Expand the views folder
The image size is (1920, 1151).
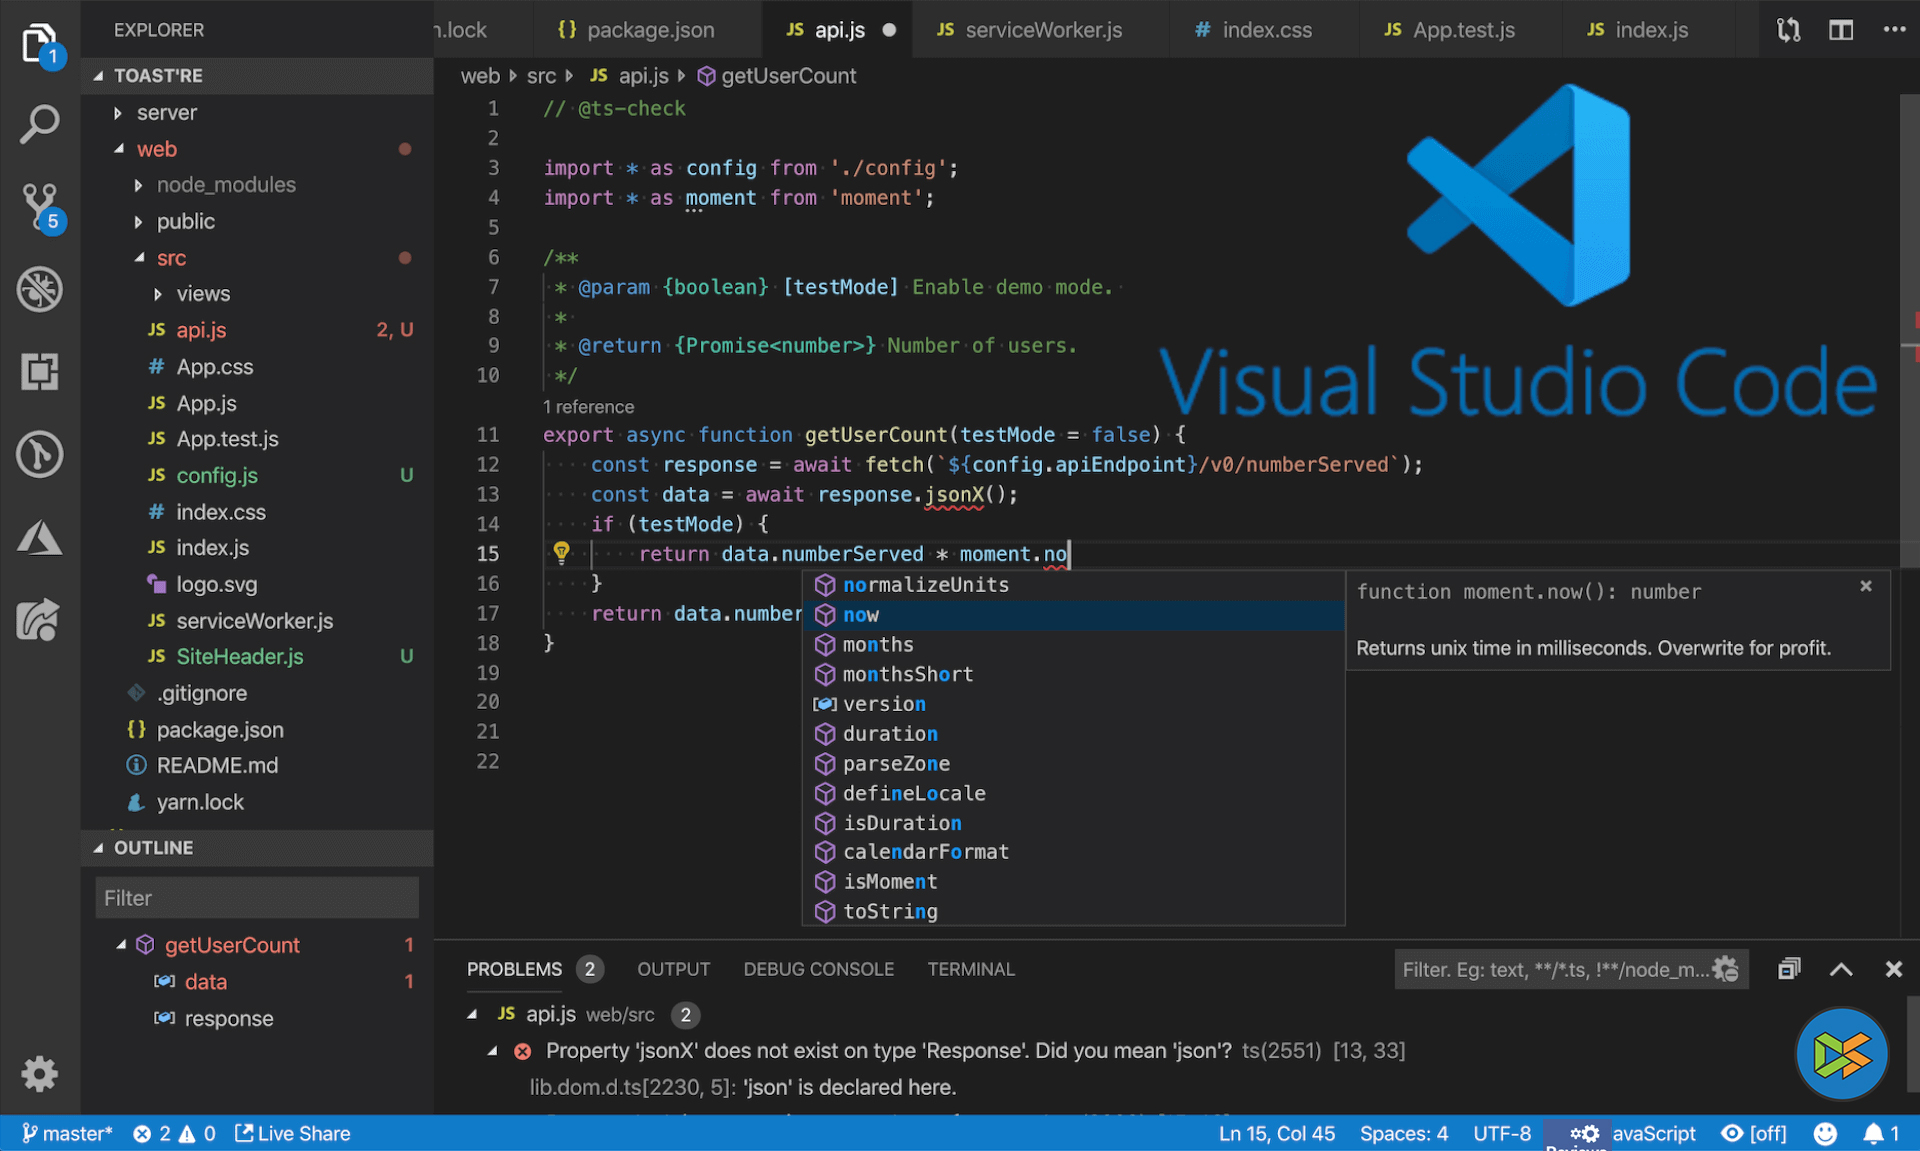click(x=202, y=293)
